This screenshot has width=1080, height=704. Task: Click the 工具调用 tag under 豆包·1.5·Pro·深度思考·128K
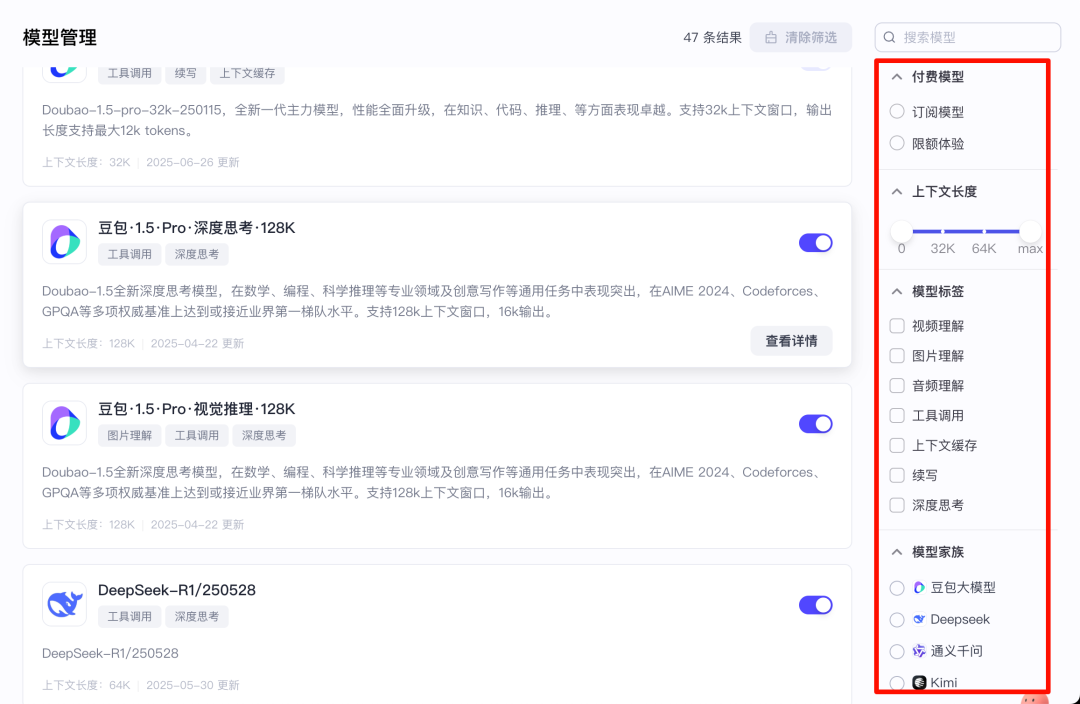129,254
